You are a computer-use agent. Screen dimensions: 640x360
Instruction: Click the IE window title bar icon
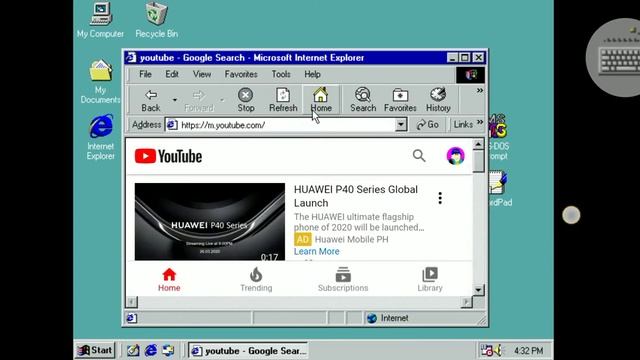tap(131, 58)
